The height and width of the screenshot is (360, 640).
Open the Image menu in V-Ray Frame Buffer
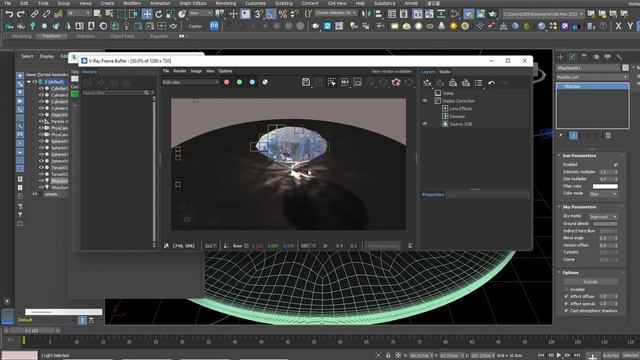click(x=196, y=71)
